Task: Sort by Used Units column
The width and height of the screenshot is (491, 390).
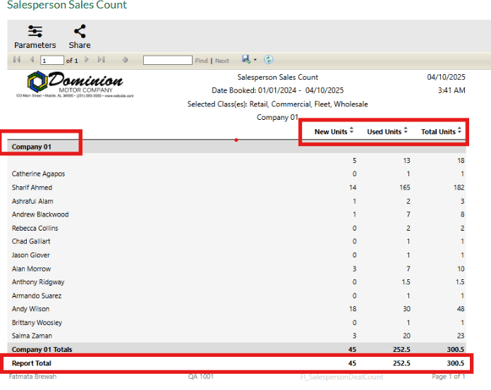Action: [406, 131]
